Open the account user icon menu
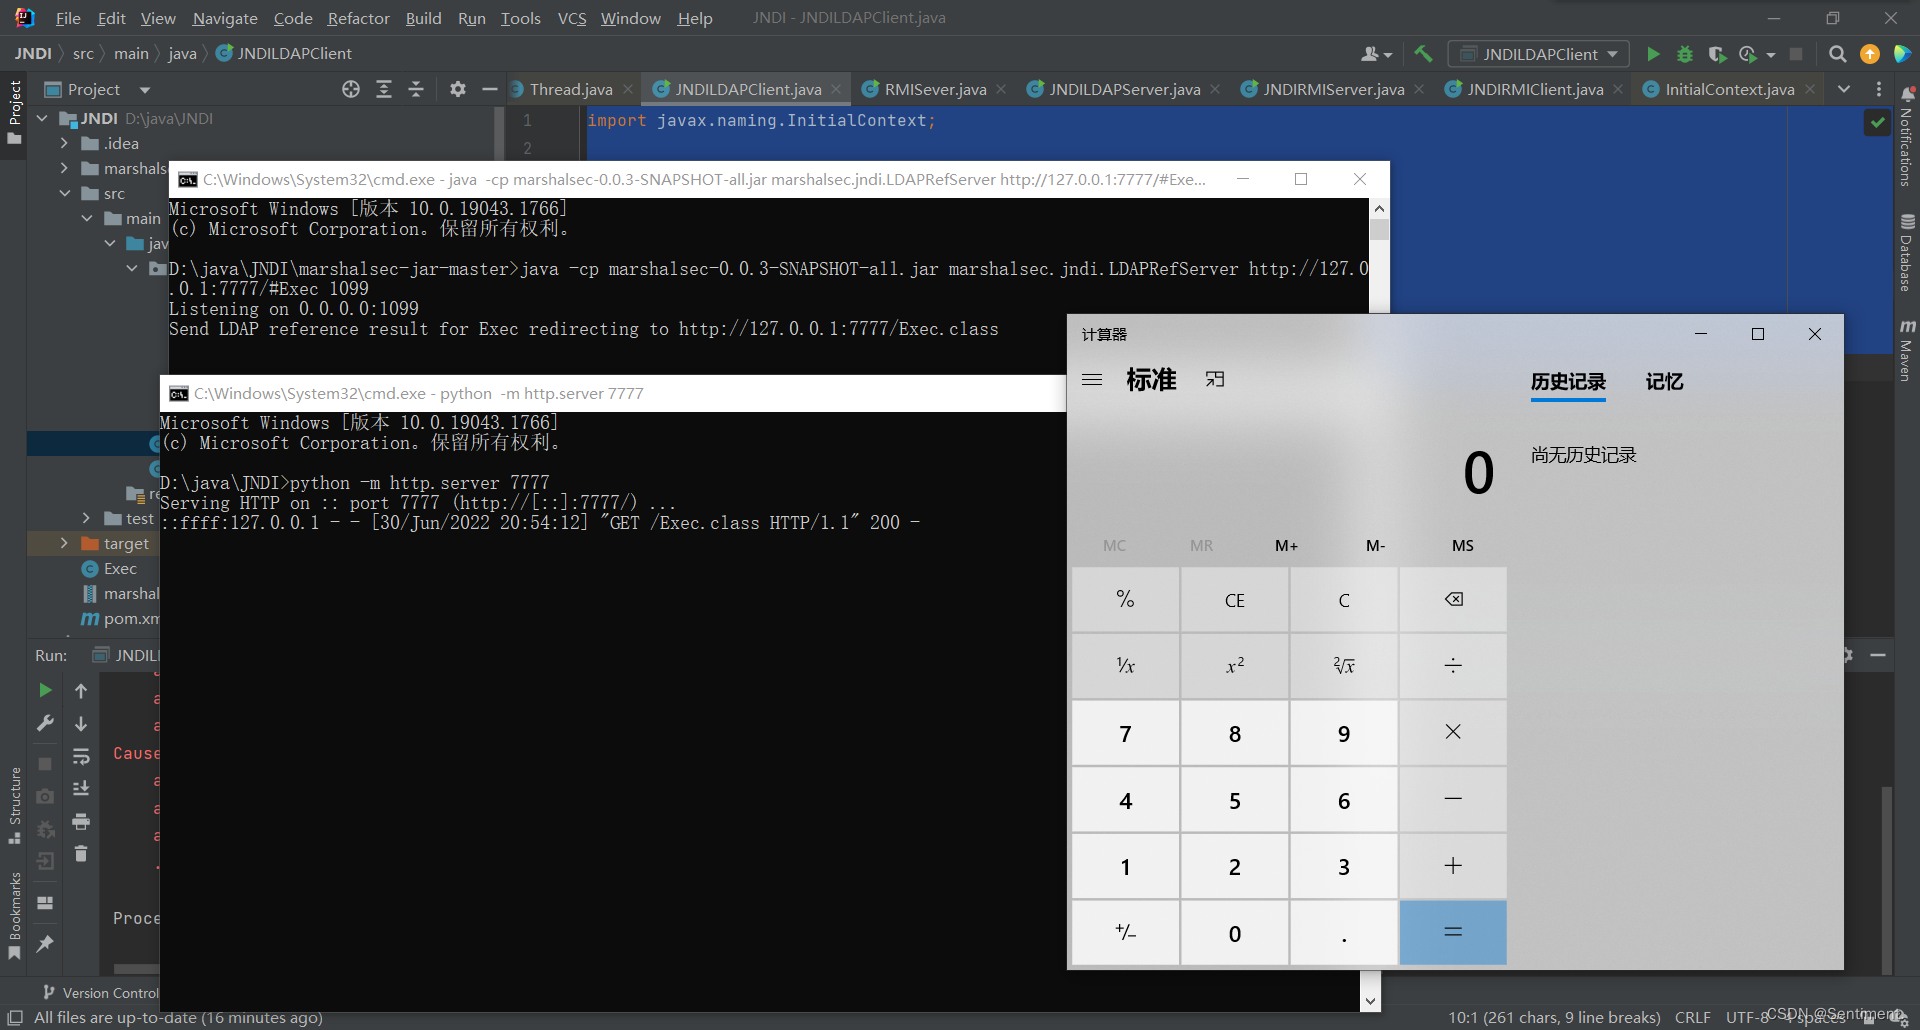The width and height of the screenshot is (1920, 1030). click(x=1376, y=54)
